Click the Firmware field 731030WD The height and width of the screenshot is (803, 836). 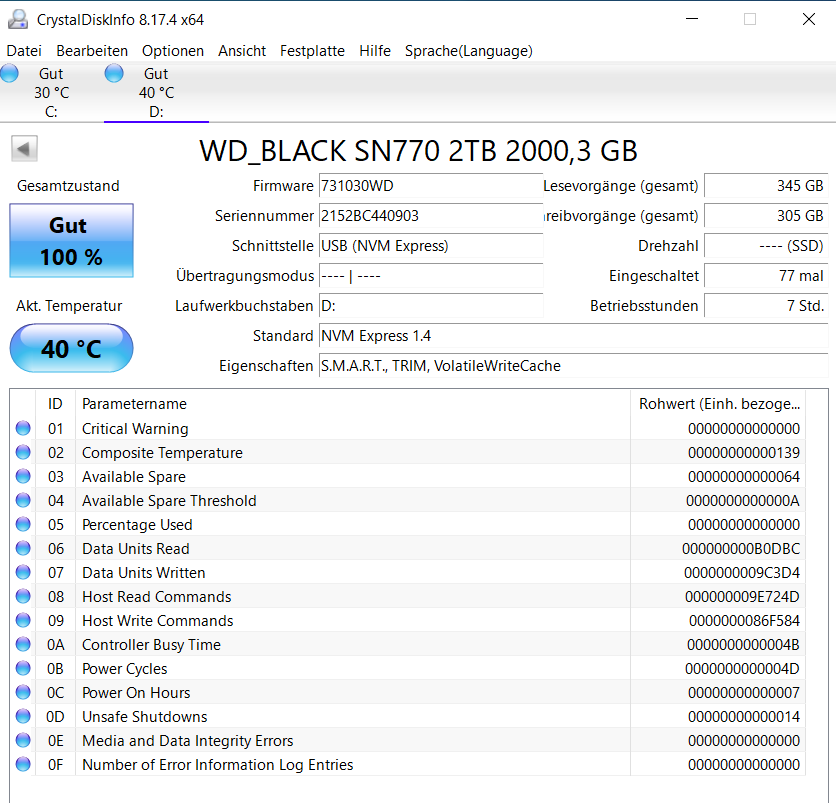(x=431, y=186)
